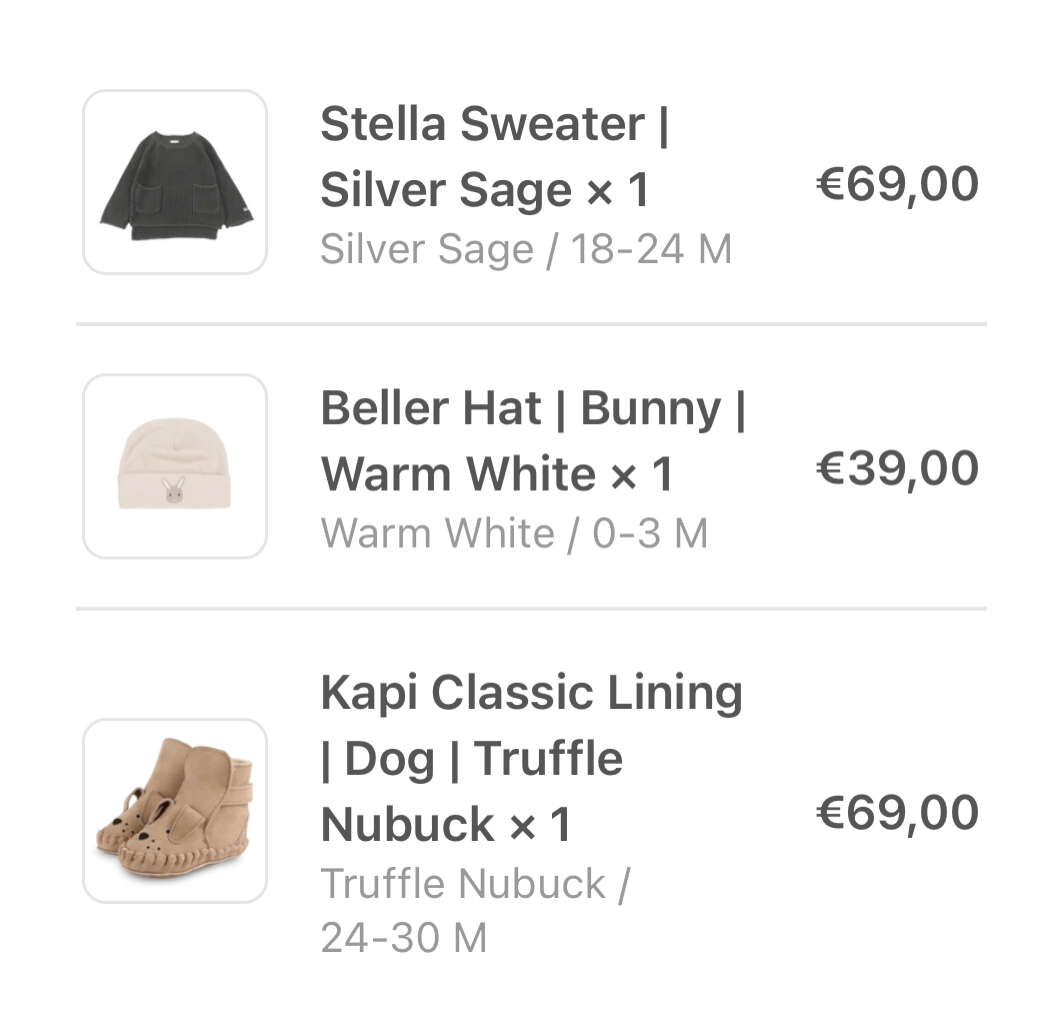Screen dimensions: 1054x1013
Task: Click the Silver Sage / 18-24 M variant text
Action: point(526,249)
